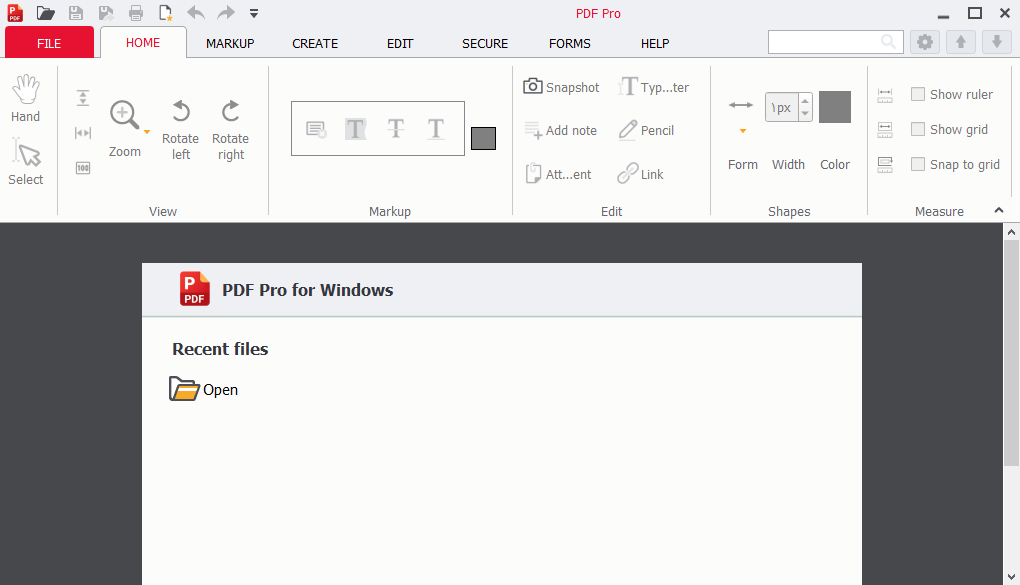The image size is (1020, 585).
Task: Click the previous result up arrow button
Action: coord(961,42)
